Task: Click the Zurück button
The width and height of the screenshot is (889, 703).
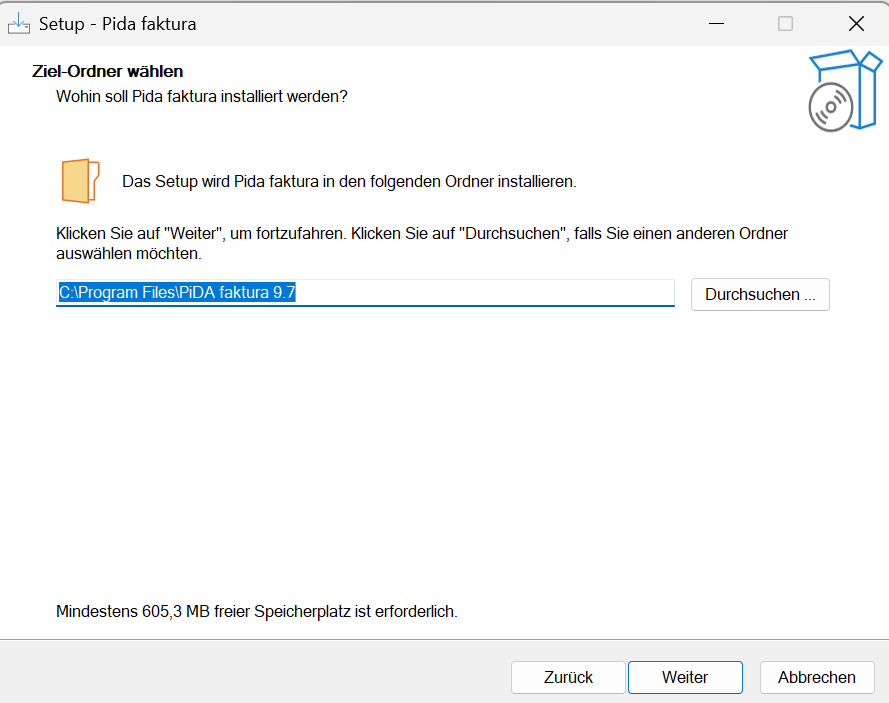Action: (568, 677)
